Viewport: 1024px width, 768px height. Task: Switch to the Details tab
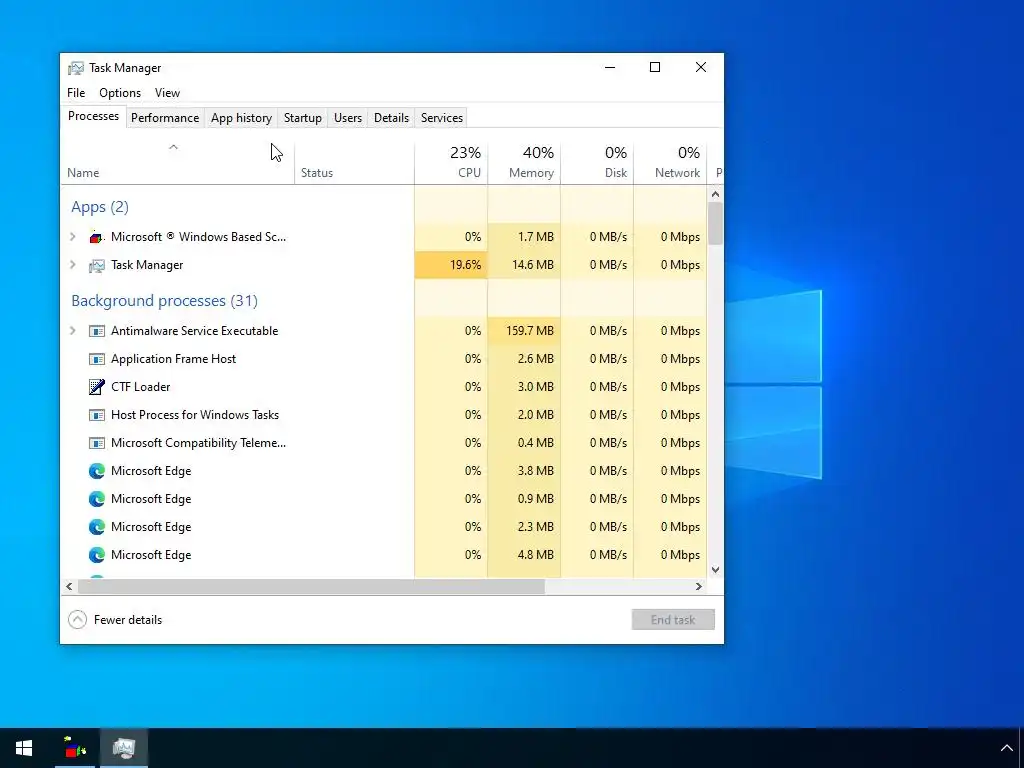(391, 118)
